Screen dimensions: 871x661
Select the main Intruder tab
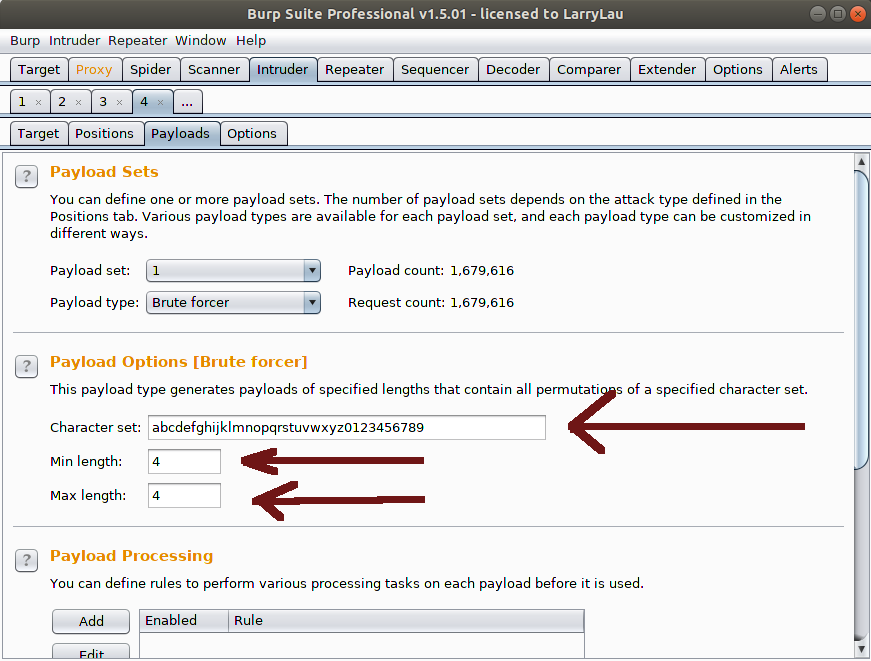coord(282,70)
